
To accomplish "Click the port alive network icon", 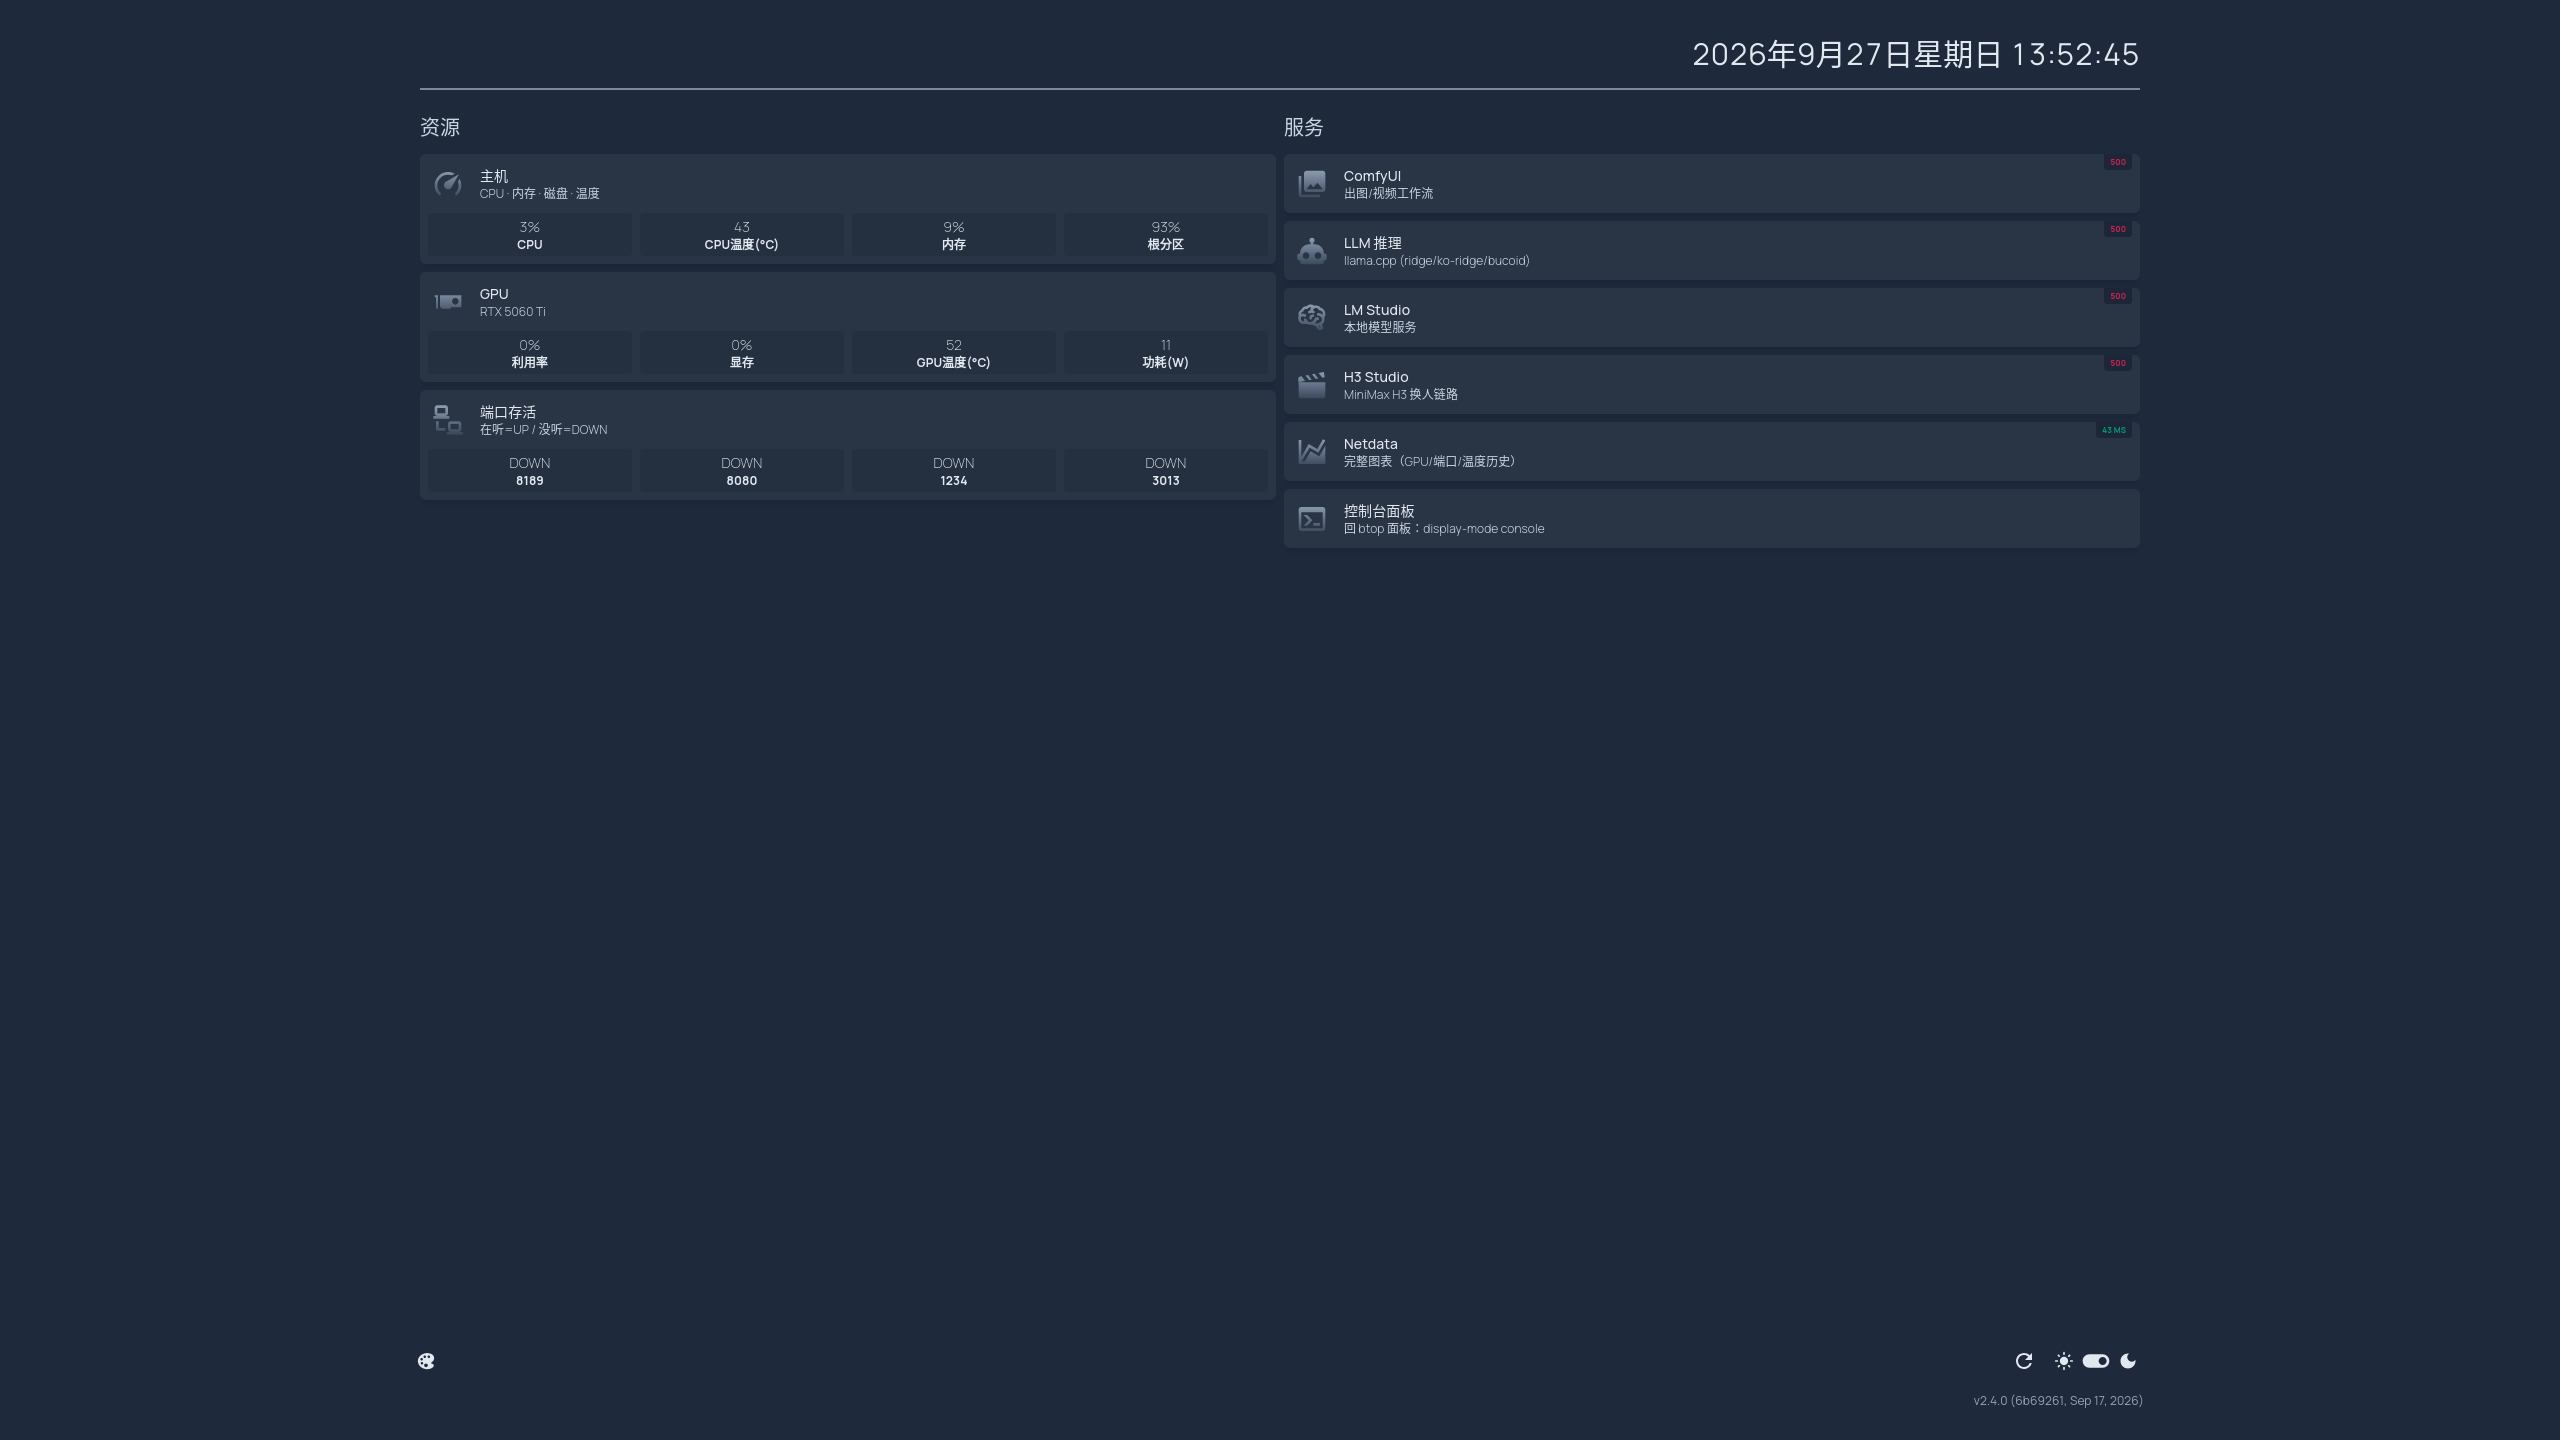I will point(447,420).
